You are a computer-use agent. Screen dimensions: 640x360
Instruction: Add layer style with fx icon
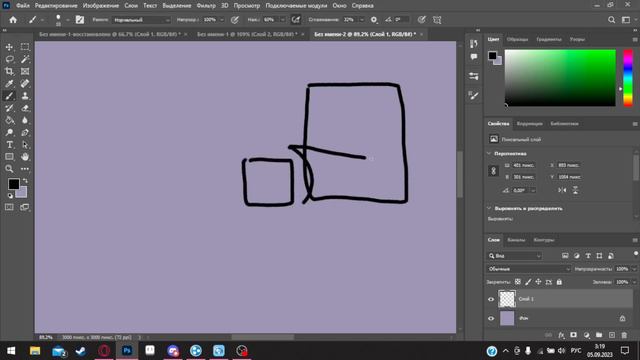[561, 335]
